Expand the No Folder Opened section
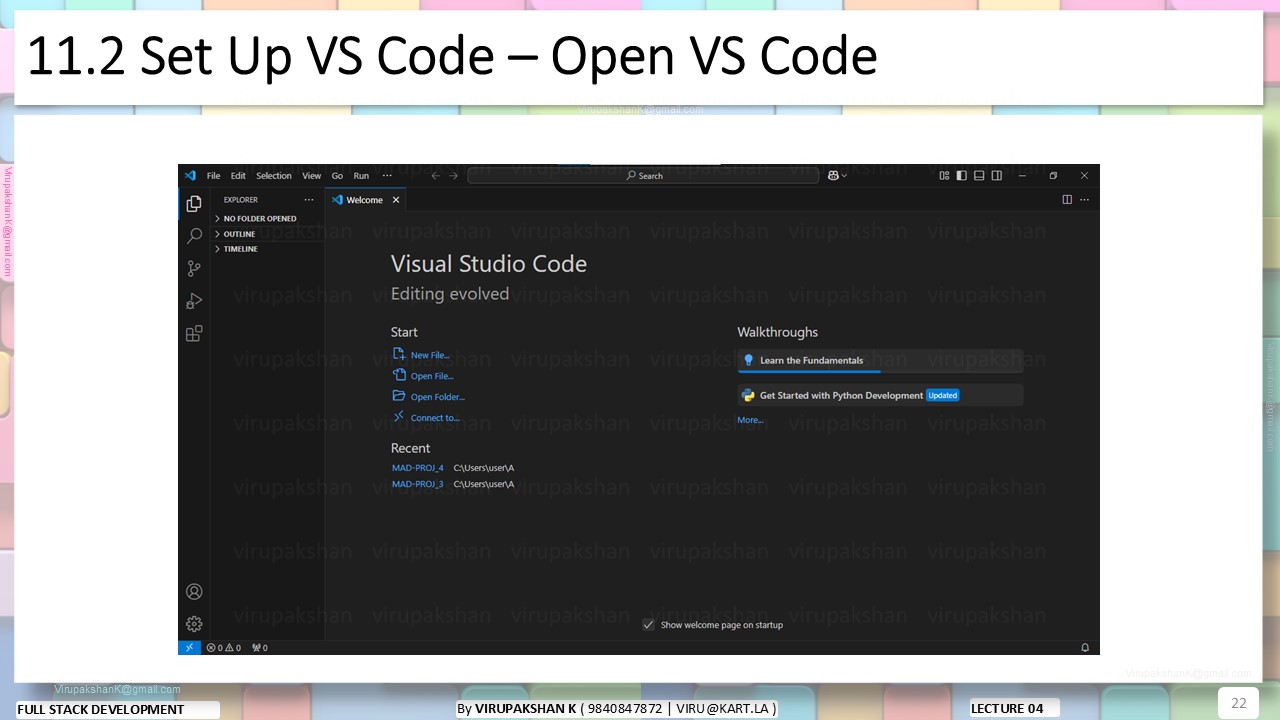The width and height of the screenshot is (1280, 720). [x=268, y=218]
